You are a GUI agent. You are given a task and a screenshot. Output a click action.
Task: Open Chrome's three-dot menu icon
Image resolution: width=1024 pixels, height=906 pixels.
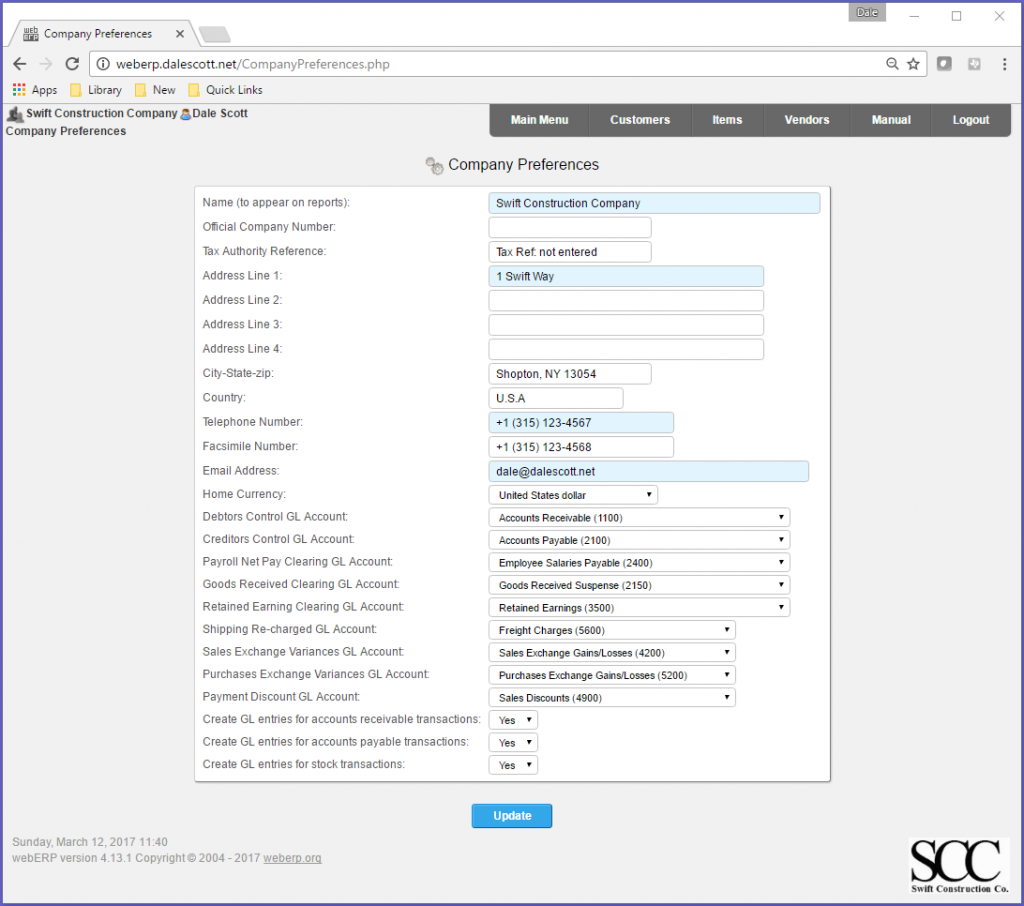(1004, 64)
